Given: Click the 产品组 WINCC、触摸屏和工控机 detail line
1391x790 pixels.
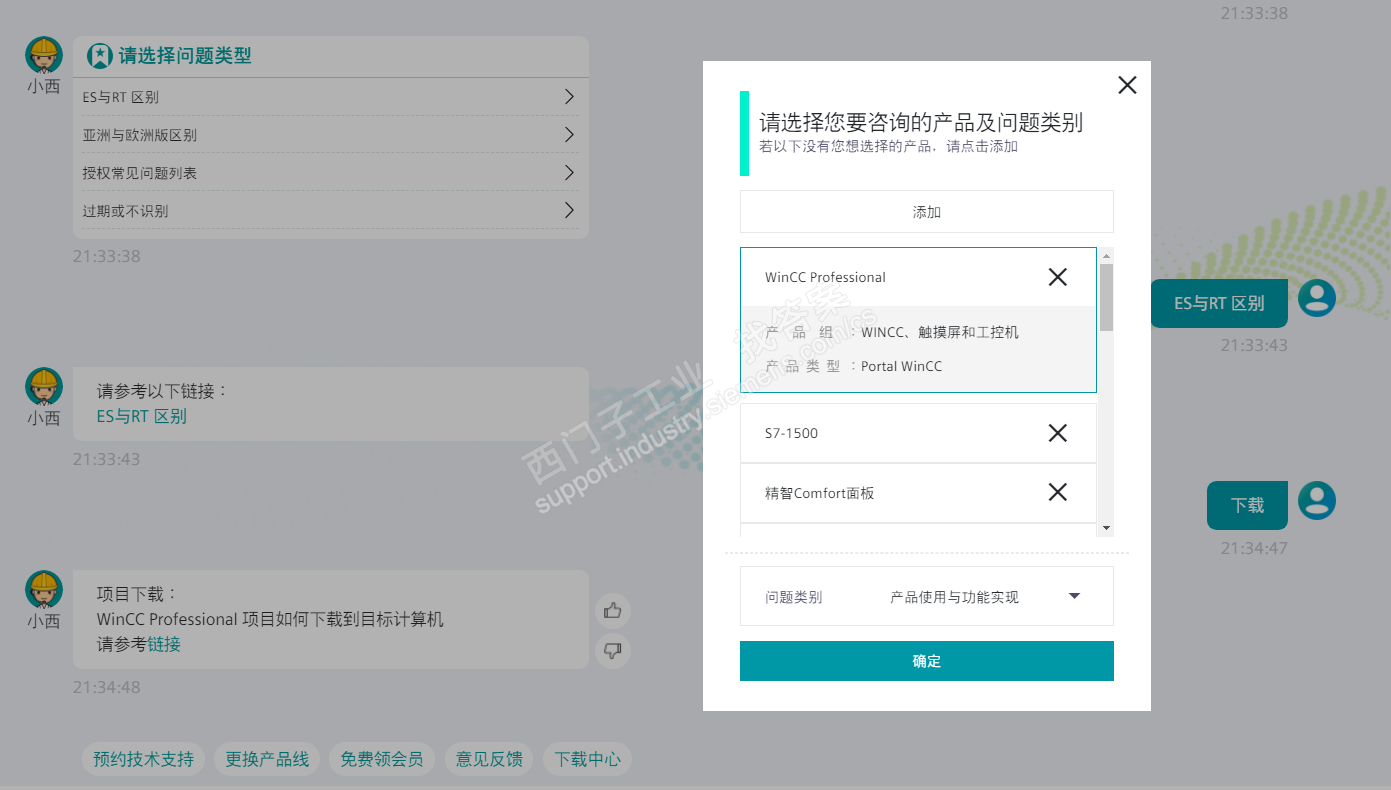Looking at the screenshot, I should tap(892, 332).
